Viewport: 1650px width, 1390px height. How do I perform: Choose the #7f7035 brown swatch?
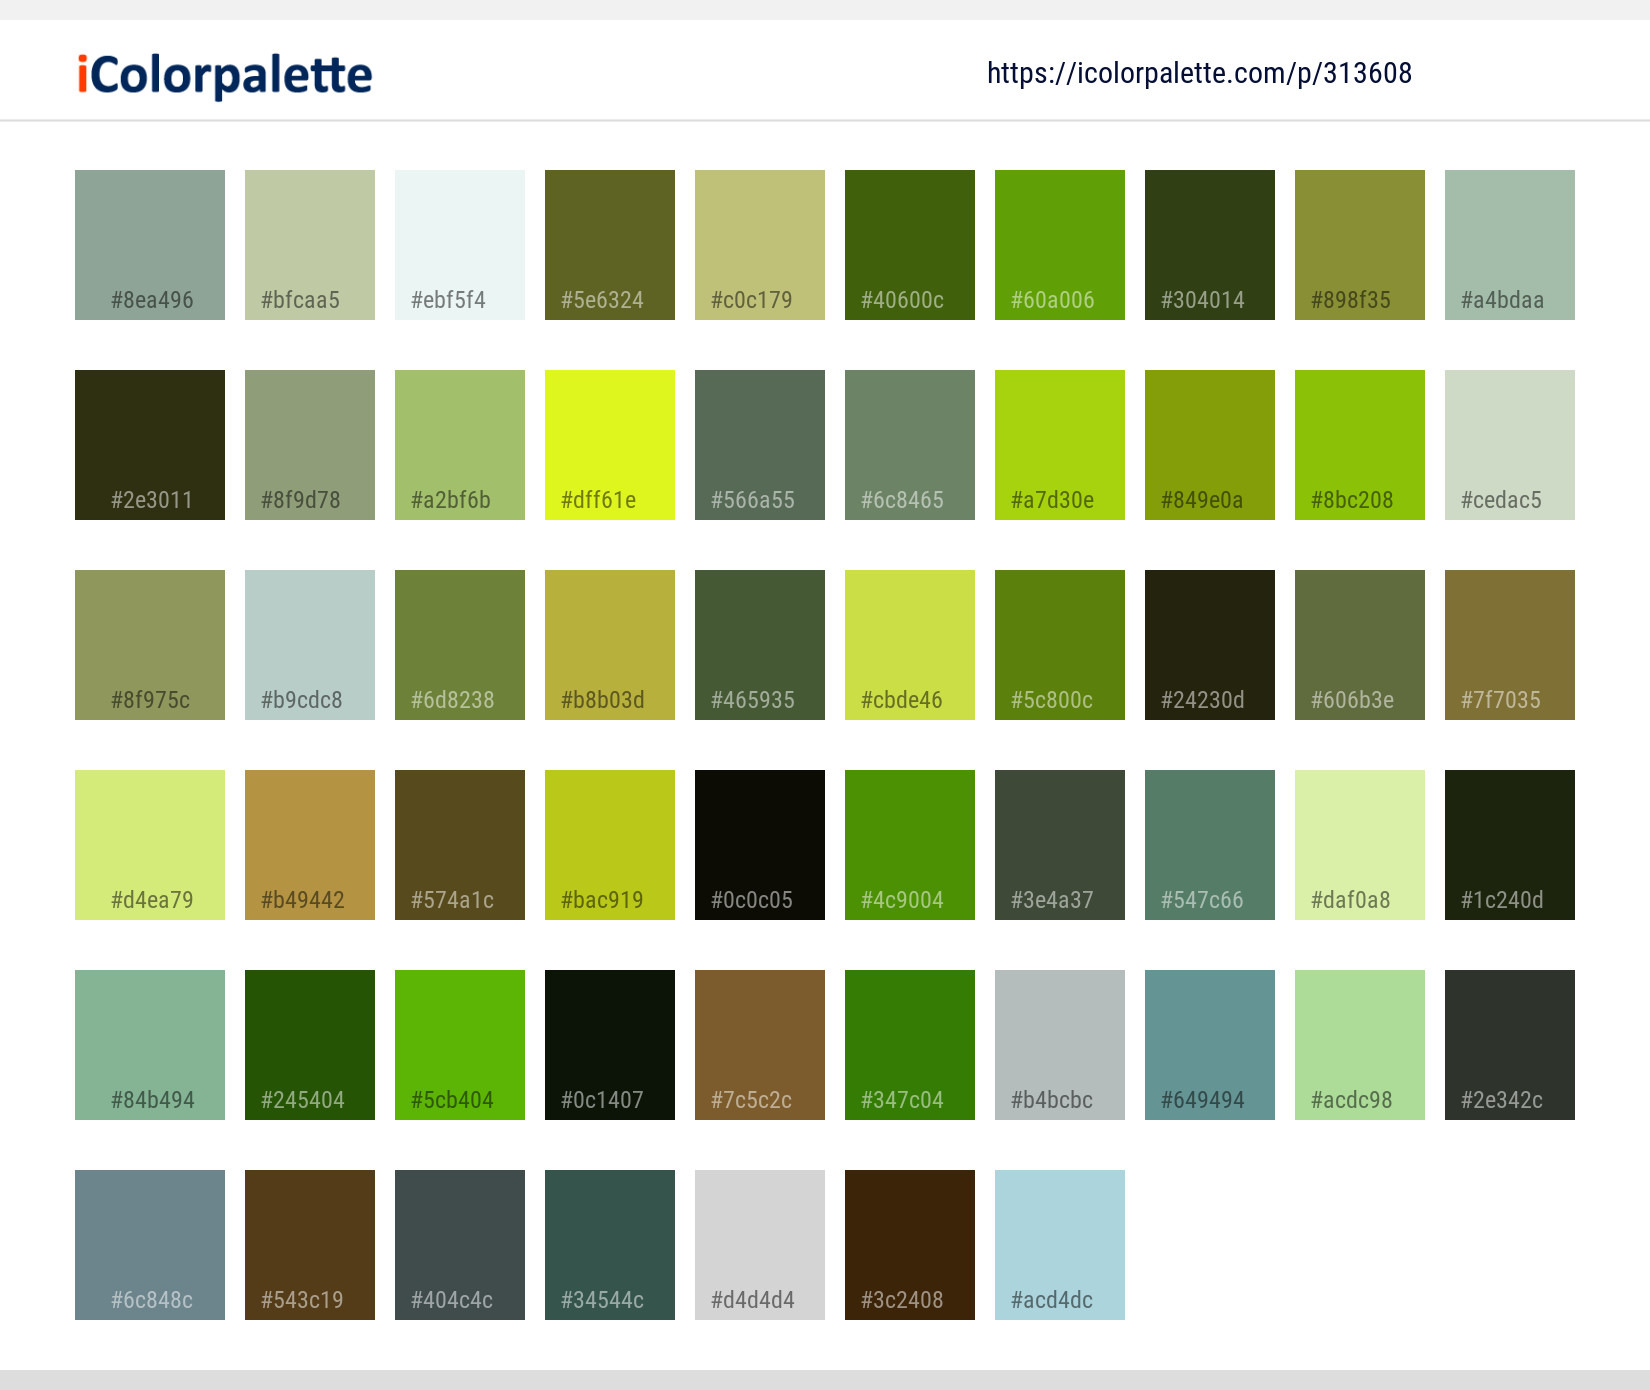click(x=1510, y=645)
